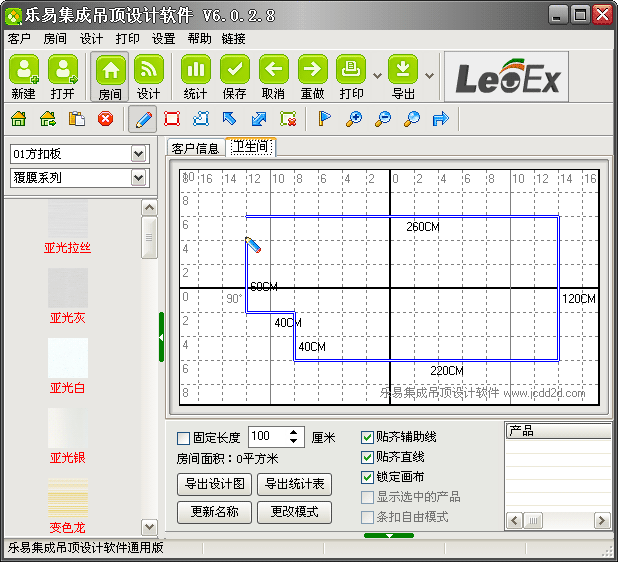Toggle the 固定长度 checkbox

pos(183,438)
